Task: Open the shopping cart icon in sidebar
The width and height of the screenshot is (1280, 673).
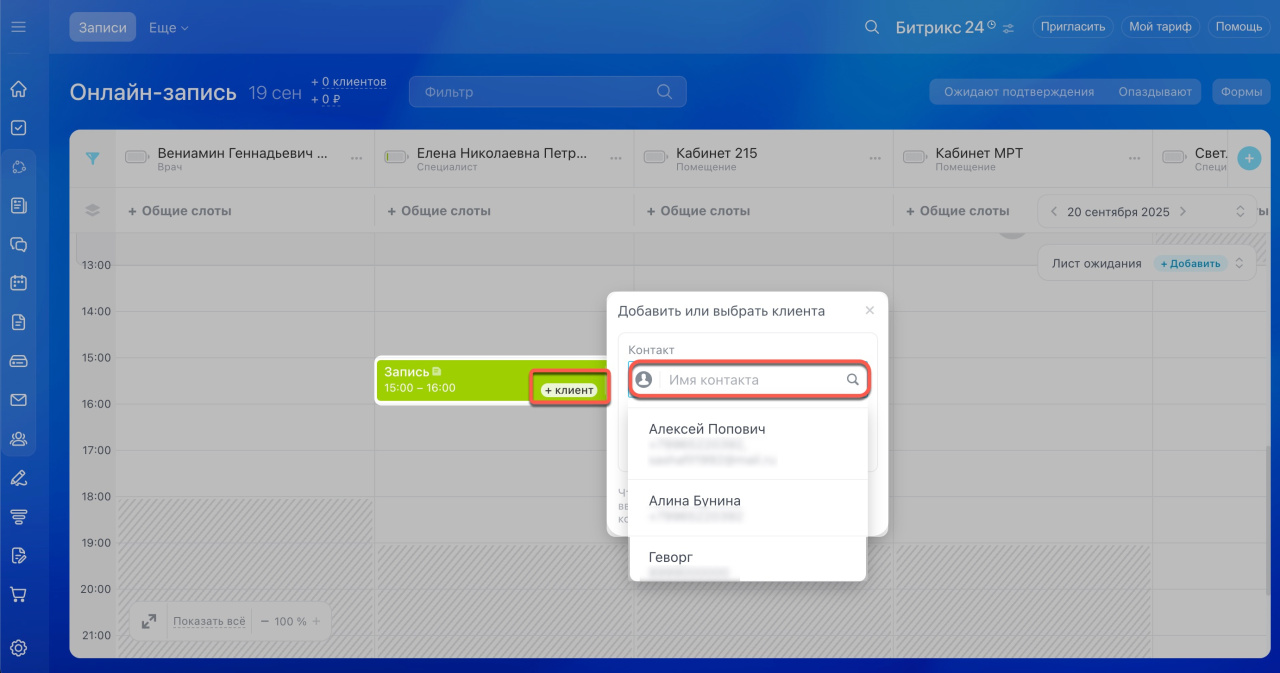Action: (x=18, y=594)
